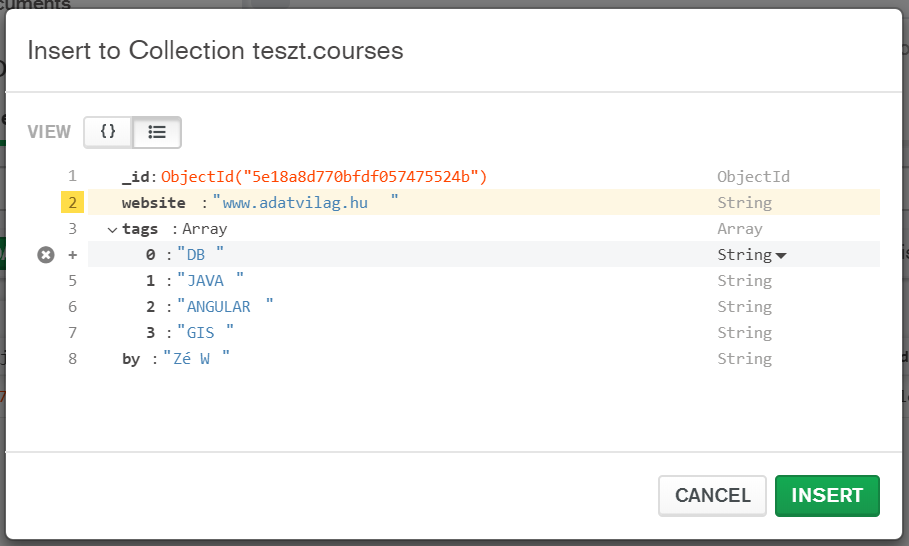Add a field after DB via plus icon
This screenshot has height=546, width=909.
click(x=72, y=255)
